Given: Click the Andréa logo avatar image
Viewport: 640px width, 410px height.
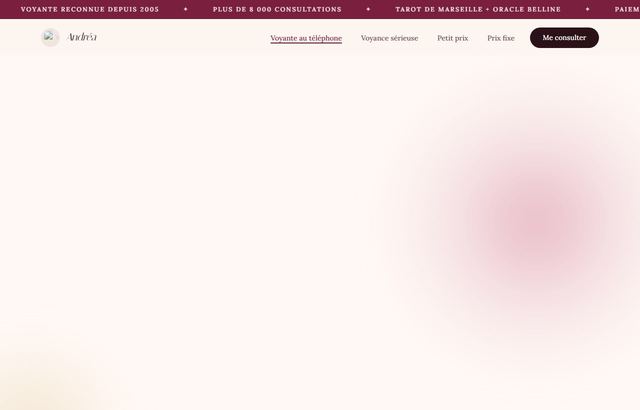Looking at the screenshot, I should click(50, 38).
